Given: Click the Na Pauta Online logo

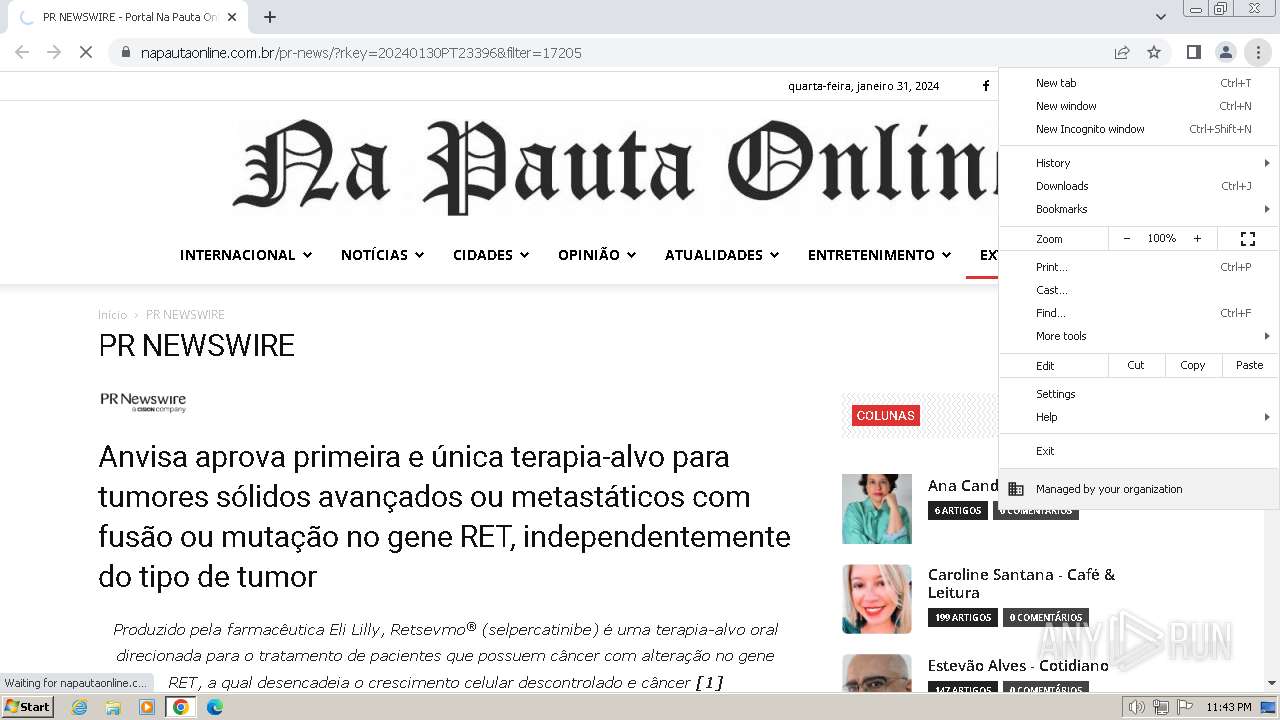Looking at the screenshot, I should pyautogui.click(x=615, y=167).
